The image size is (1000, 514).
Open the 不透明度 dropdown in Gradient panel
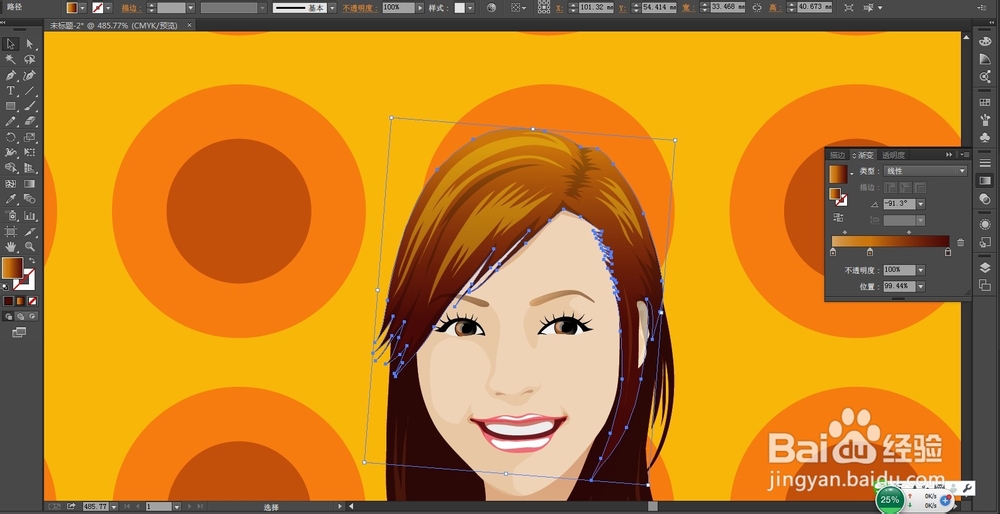[x=919, y=270]
